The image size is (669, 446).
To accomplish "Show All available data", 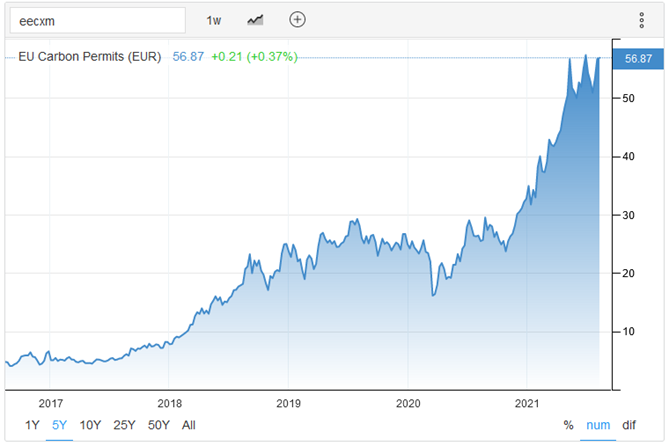I will tap(189, 425).
